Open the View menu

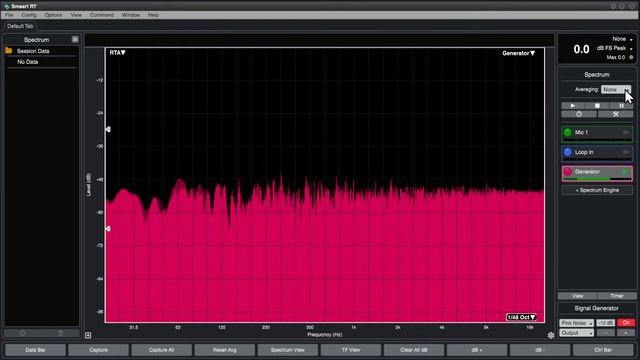76,15
